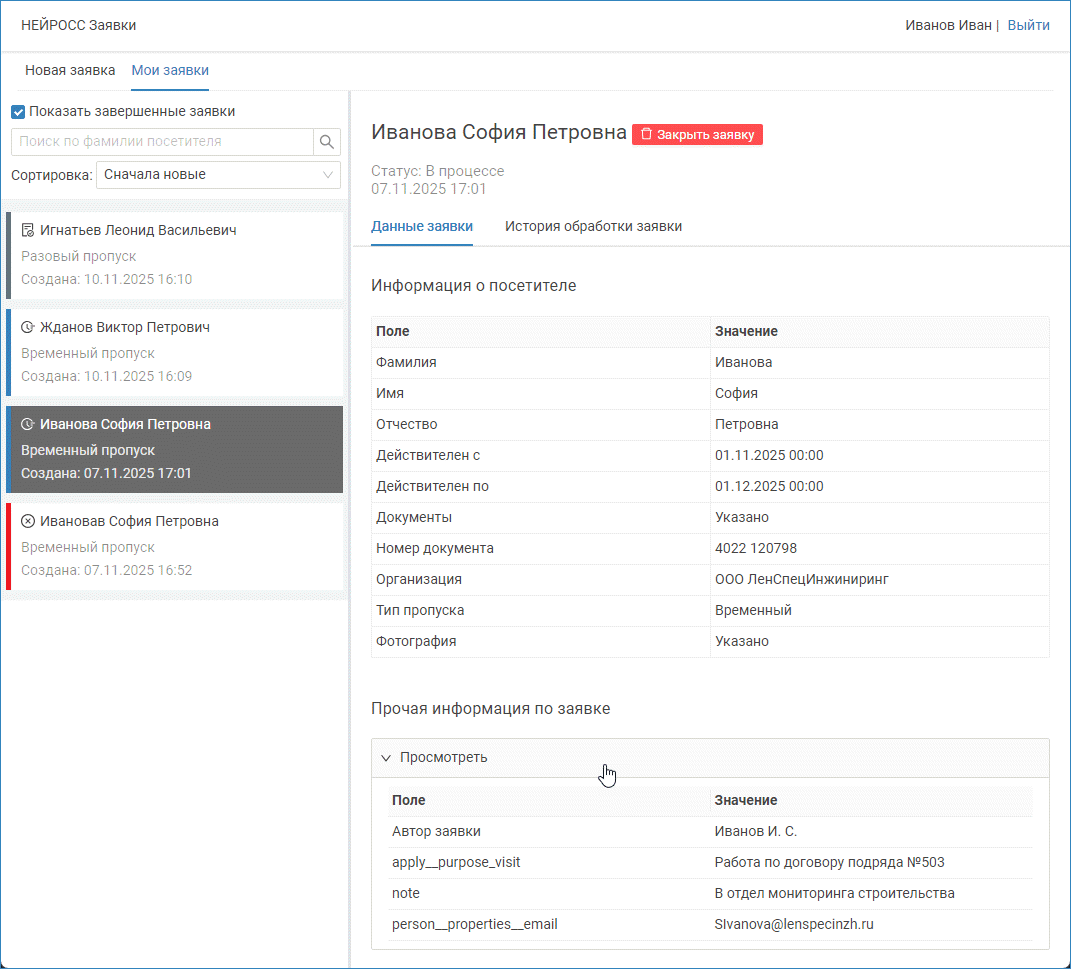
Task: Click document icon beside Игнатьев Леонид Васильевич
Action: [28, 231]
